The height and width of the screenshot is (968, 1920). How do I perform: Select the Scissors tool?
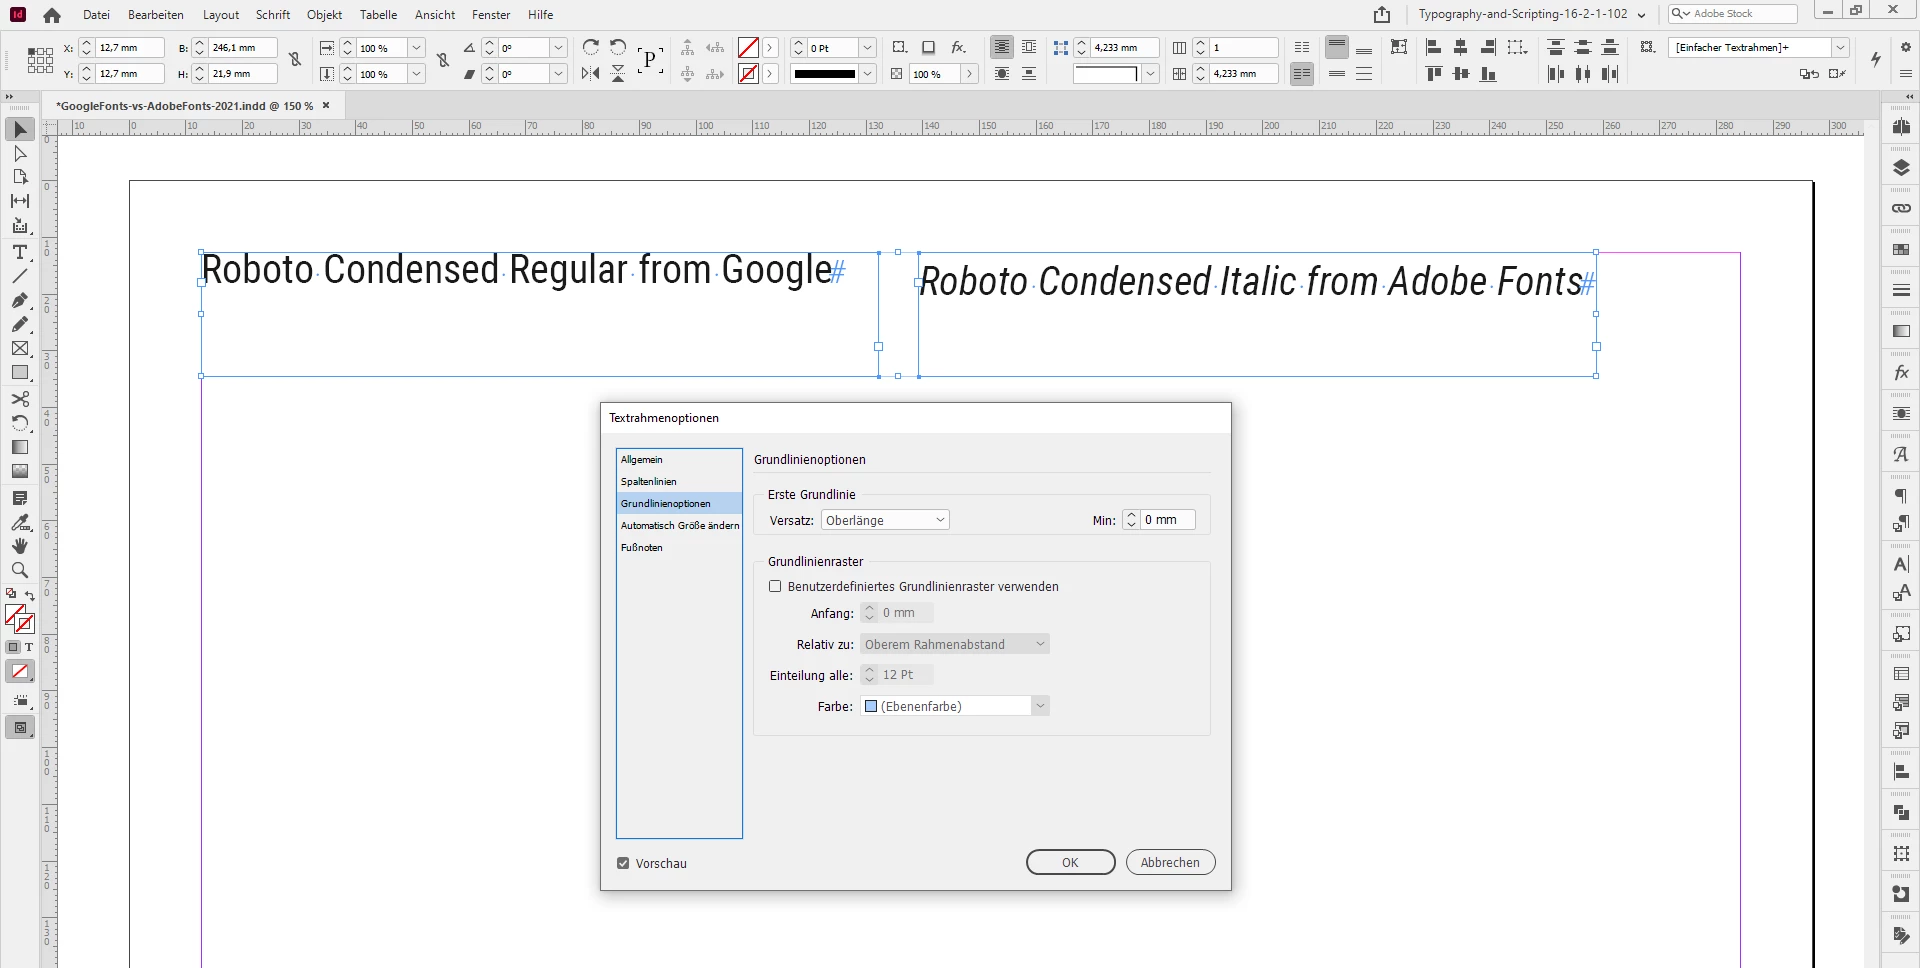click(x=20, y=399)
